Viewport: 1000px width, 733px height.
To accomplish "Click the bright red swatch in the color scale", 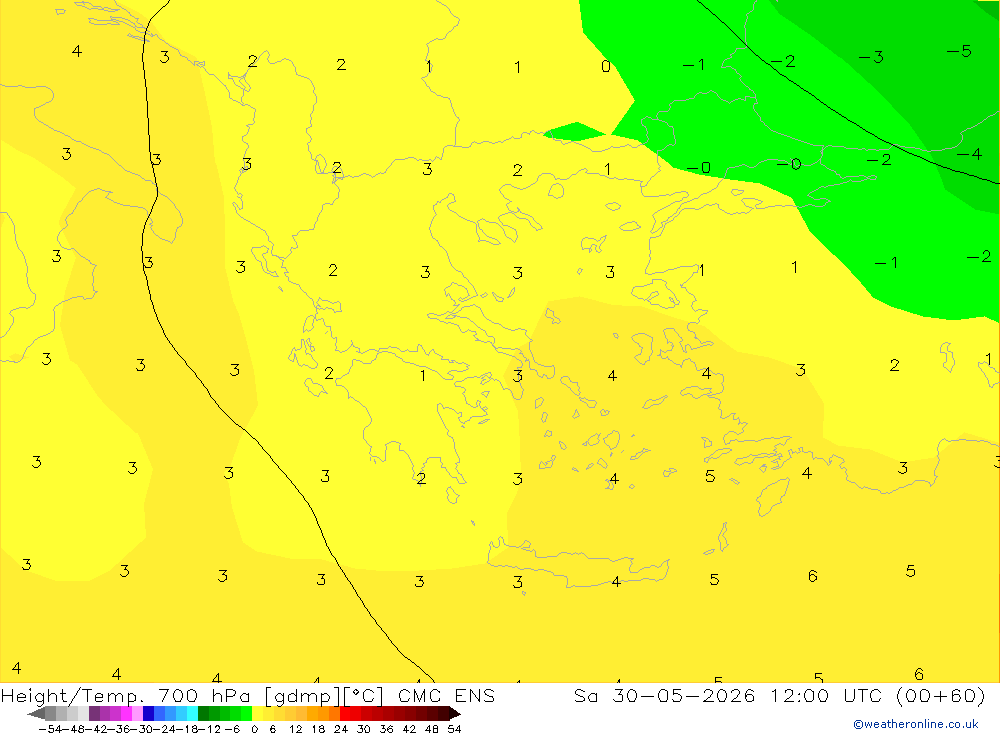I will point(345,713).
